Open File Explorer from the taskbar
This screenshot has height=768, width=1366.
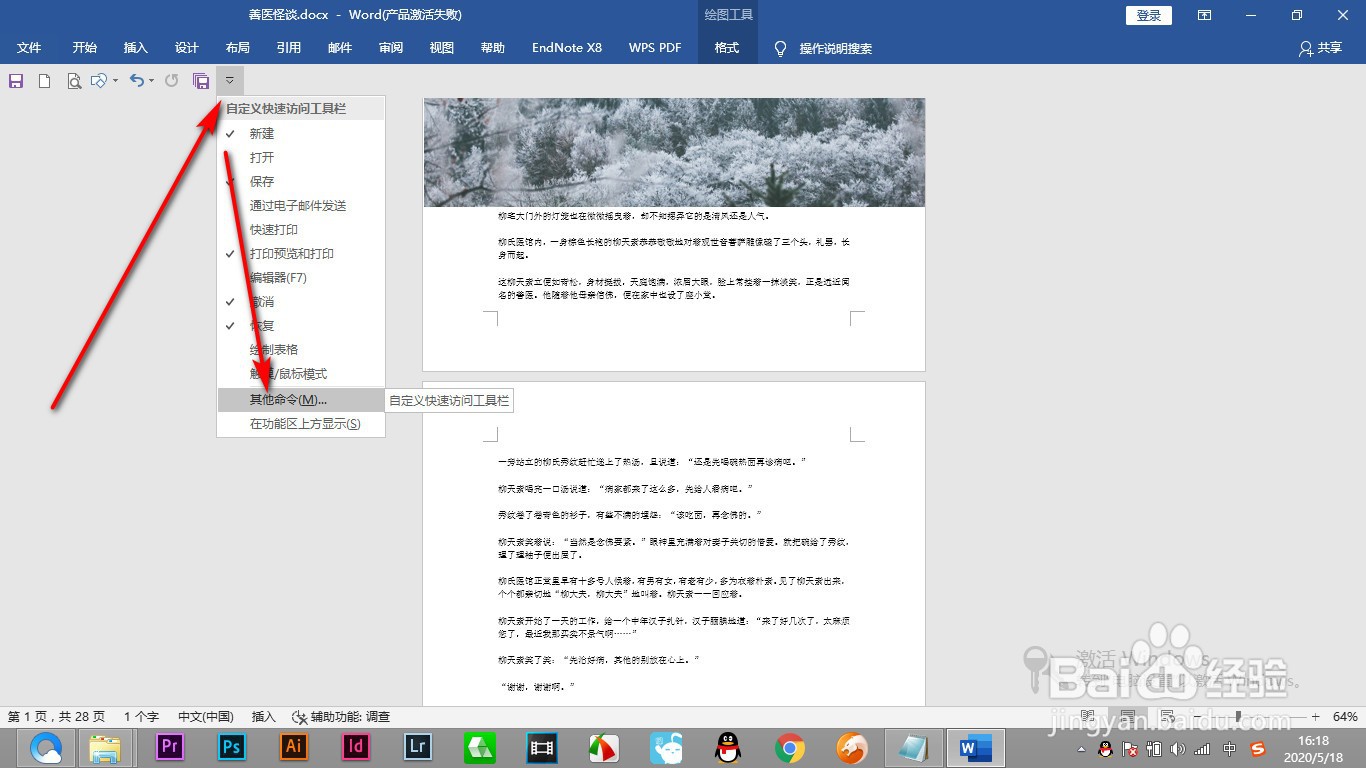pos(106,747)
